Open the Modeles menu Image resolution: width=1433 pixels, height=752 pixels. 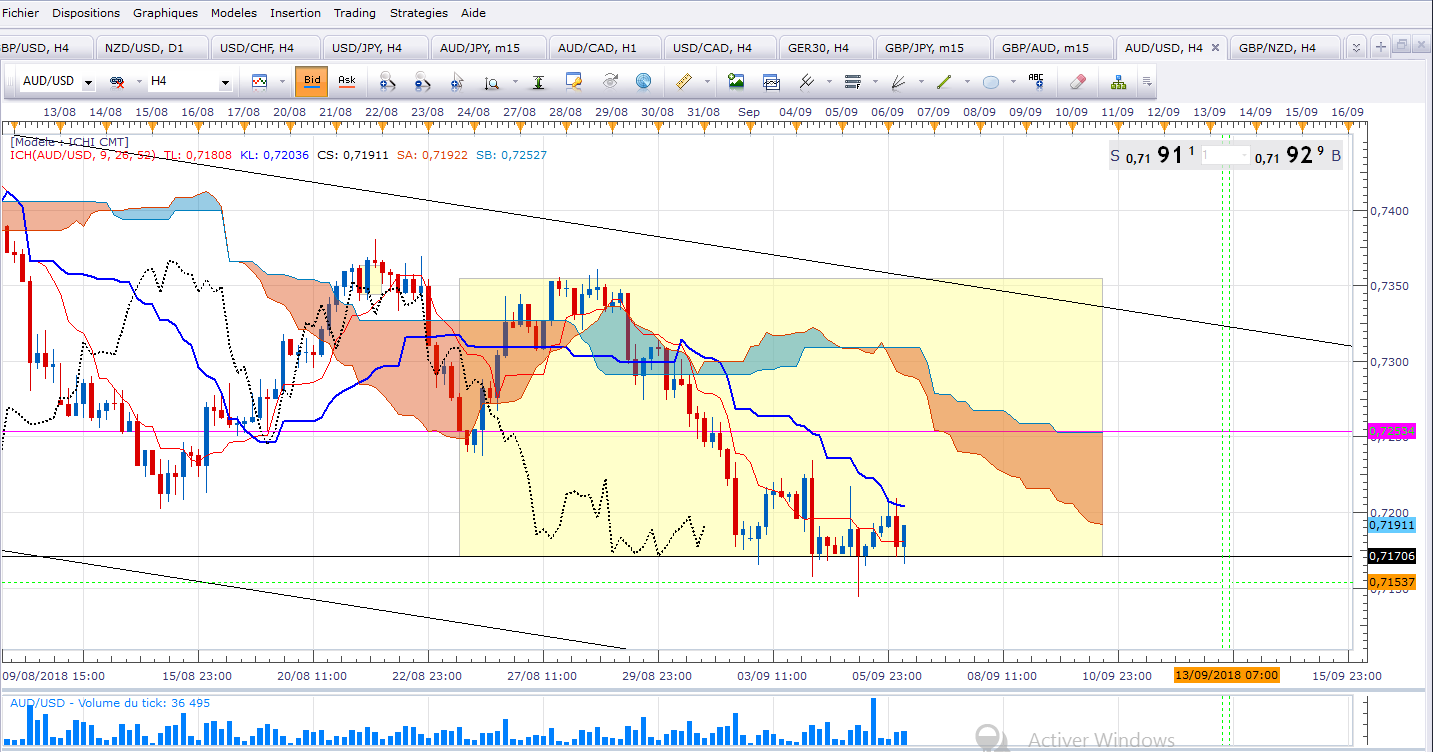click(234, 13)
